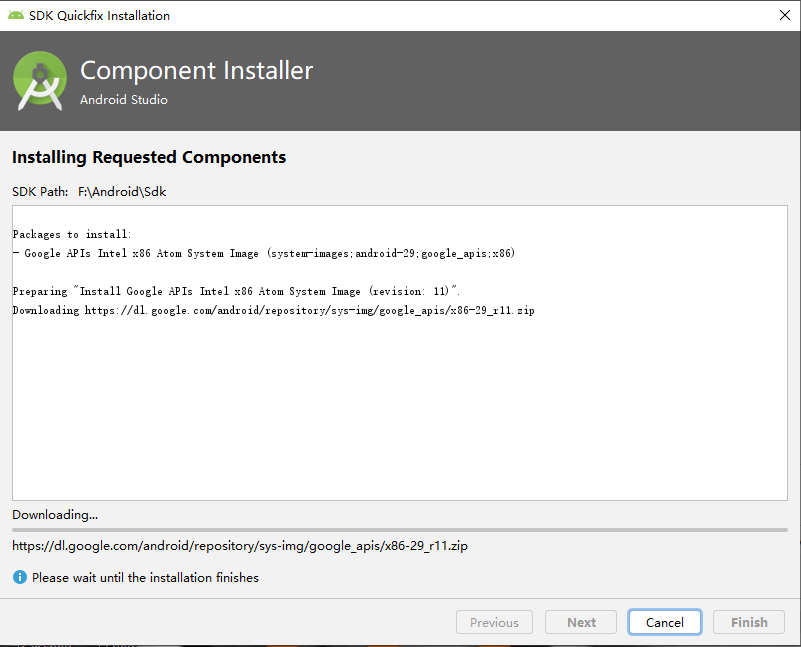Click the Android robot icon in title bar
801x647 pixels.
click(15, 15)
